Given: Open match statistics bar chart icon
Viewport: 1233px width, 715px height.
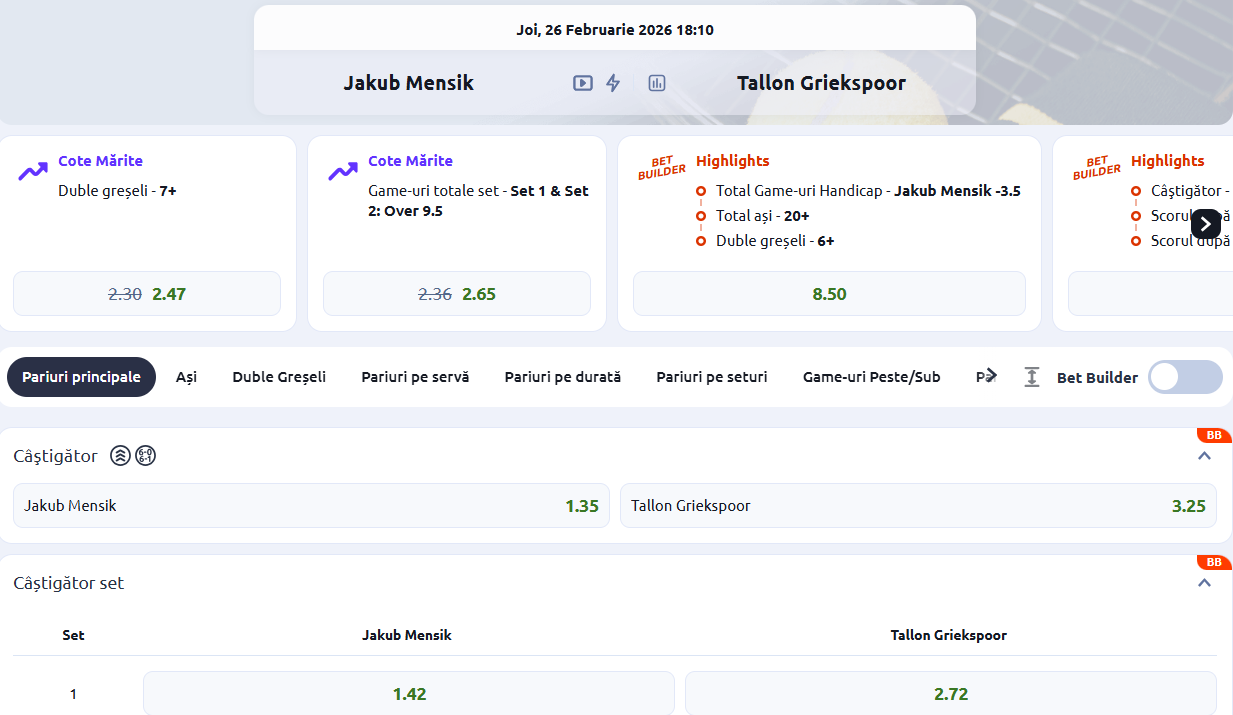Looking at the screenshot, I should pos(657,83).
